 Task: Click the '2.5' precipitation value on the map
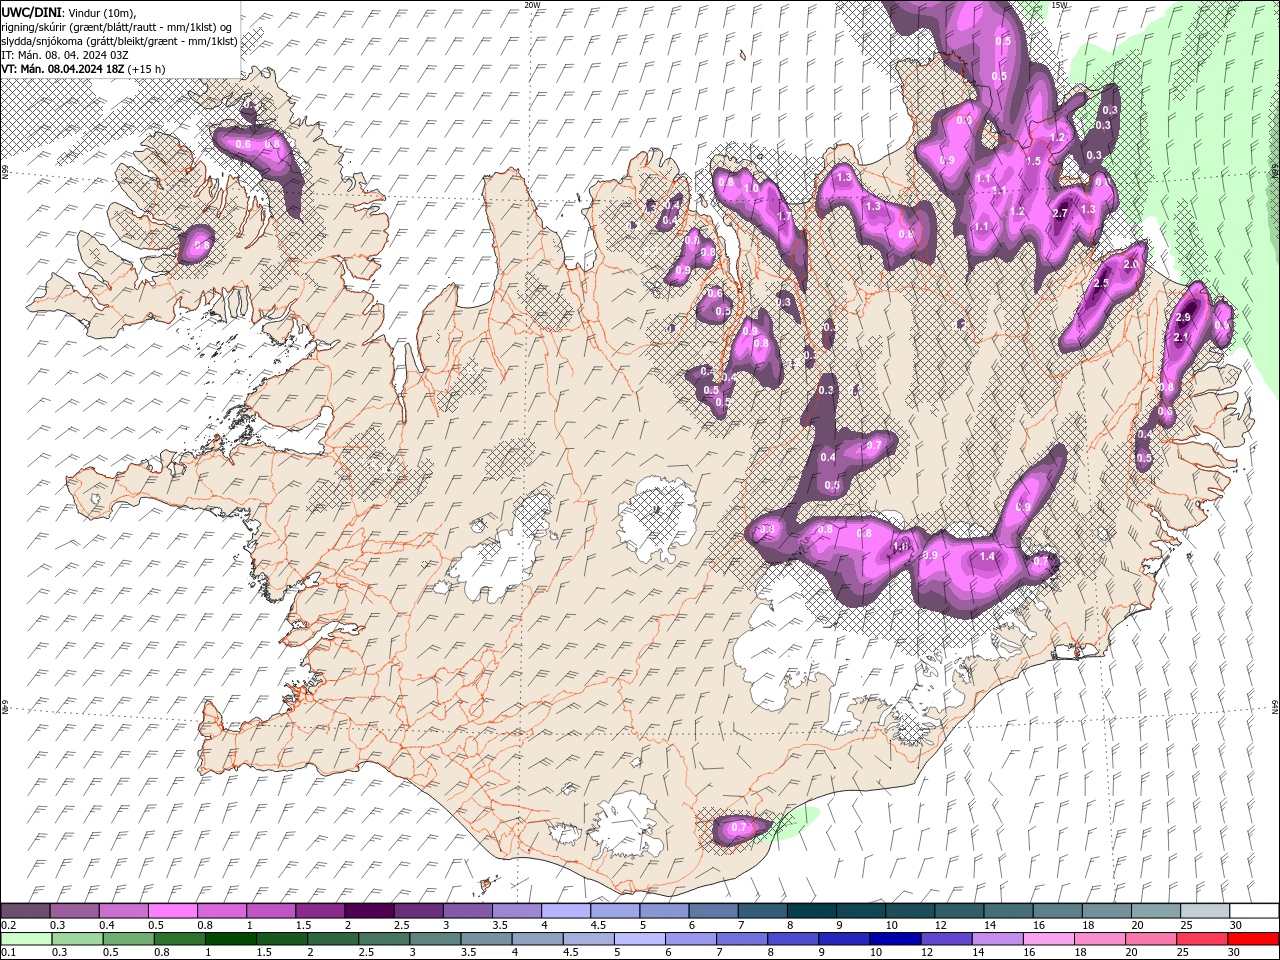pyautogui.click(x=1101, y=284)
